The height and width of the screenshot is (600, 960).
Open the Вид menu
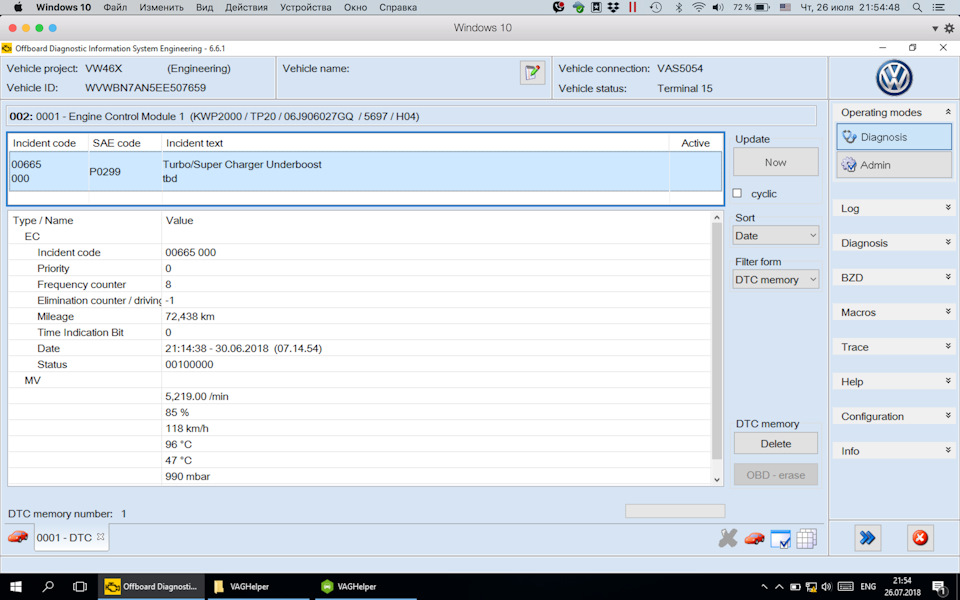coord(204,7)
